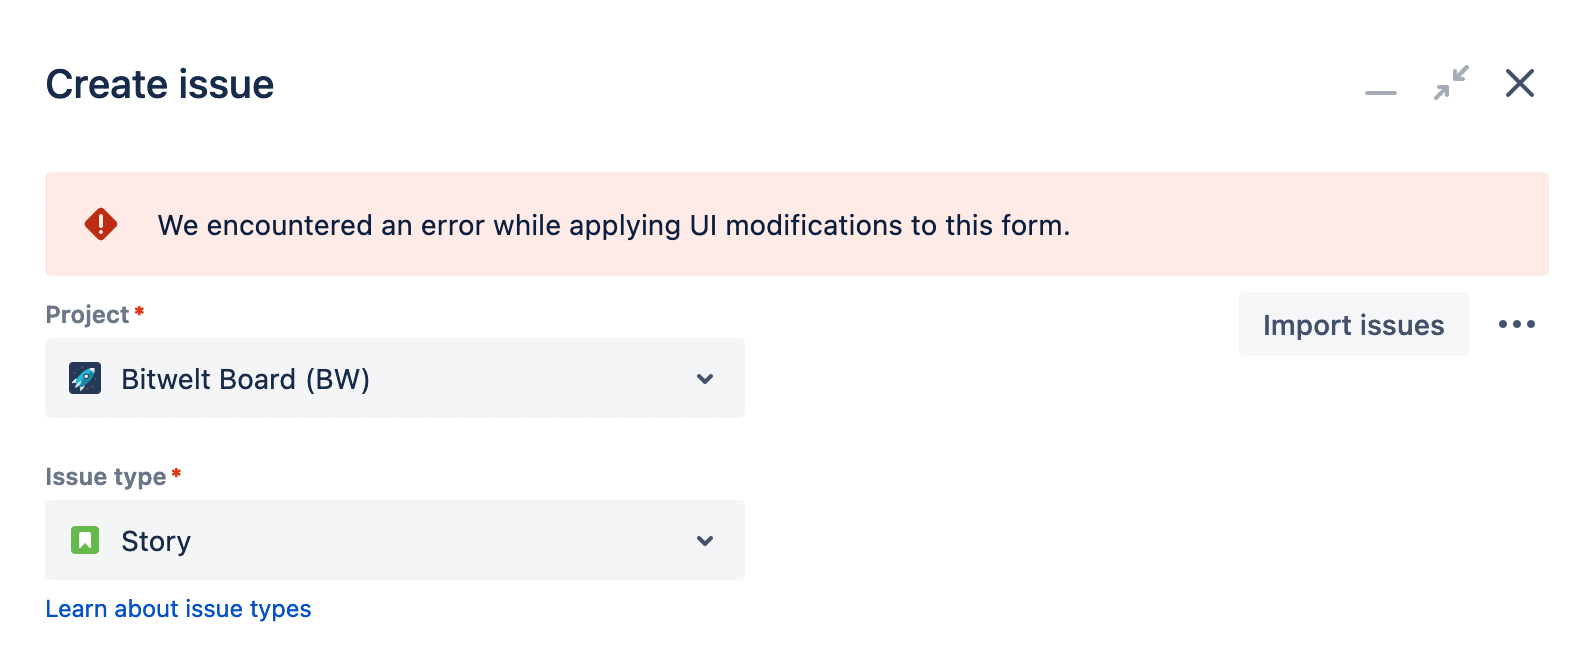
Task: Open the three-dots more actions menu
Action: [1516, 324]
